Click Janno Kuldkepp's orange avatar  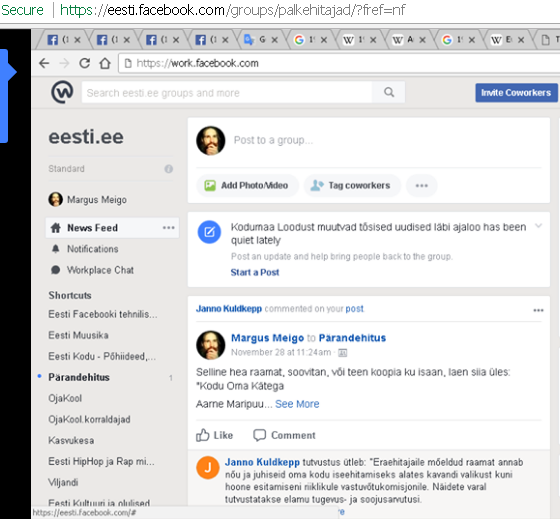(208, 467)
